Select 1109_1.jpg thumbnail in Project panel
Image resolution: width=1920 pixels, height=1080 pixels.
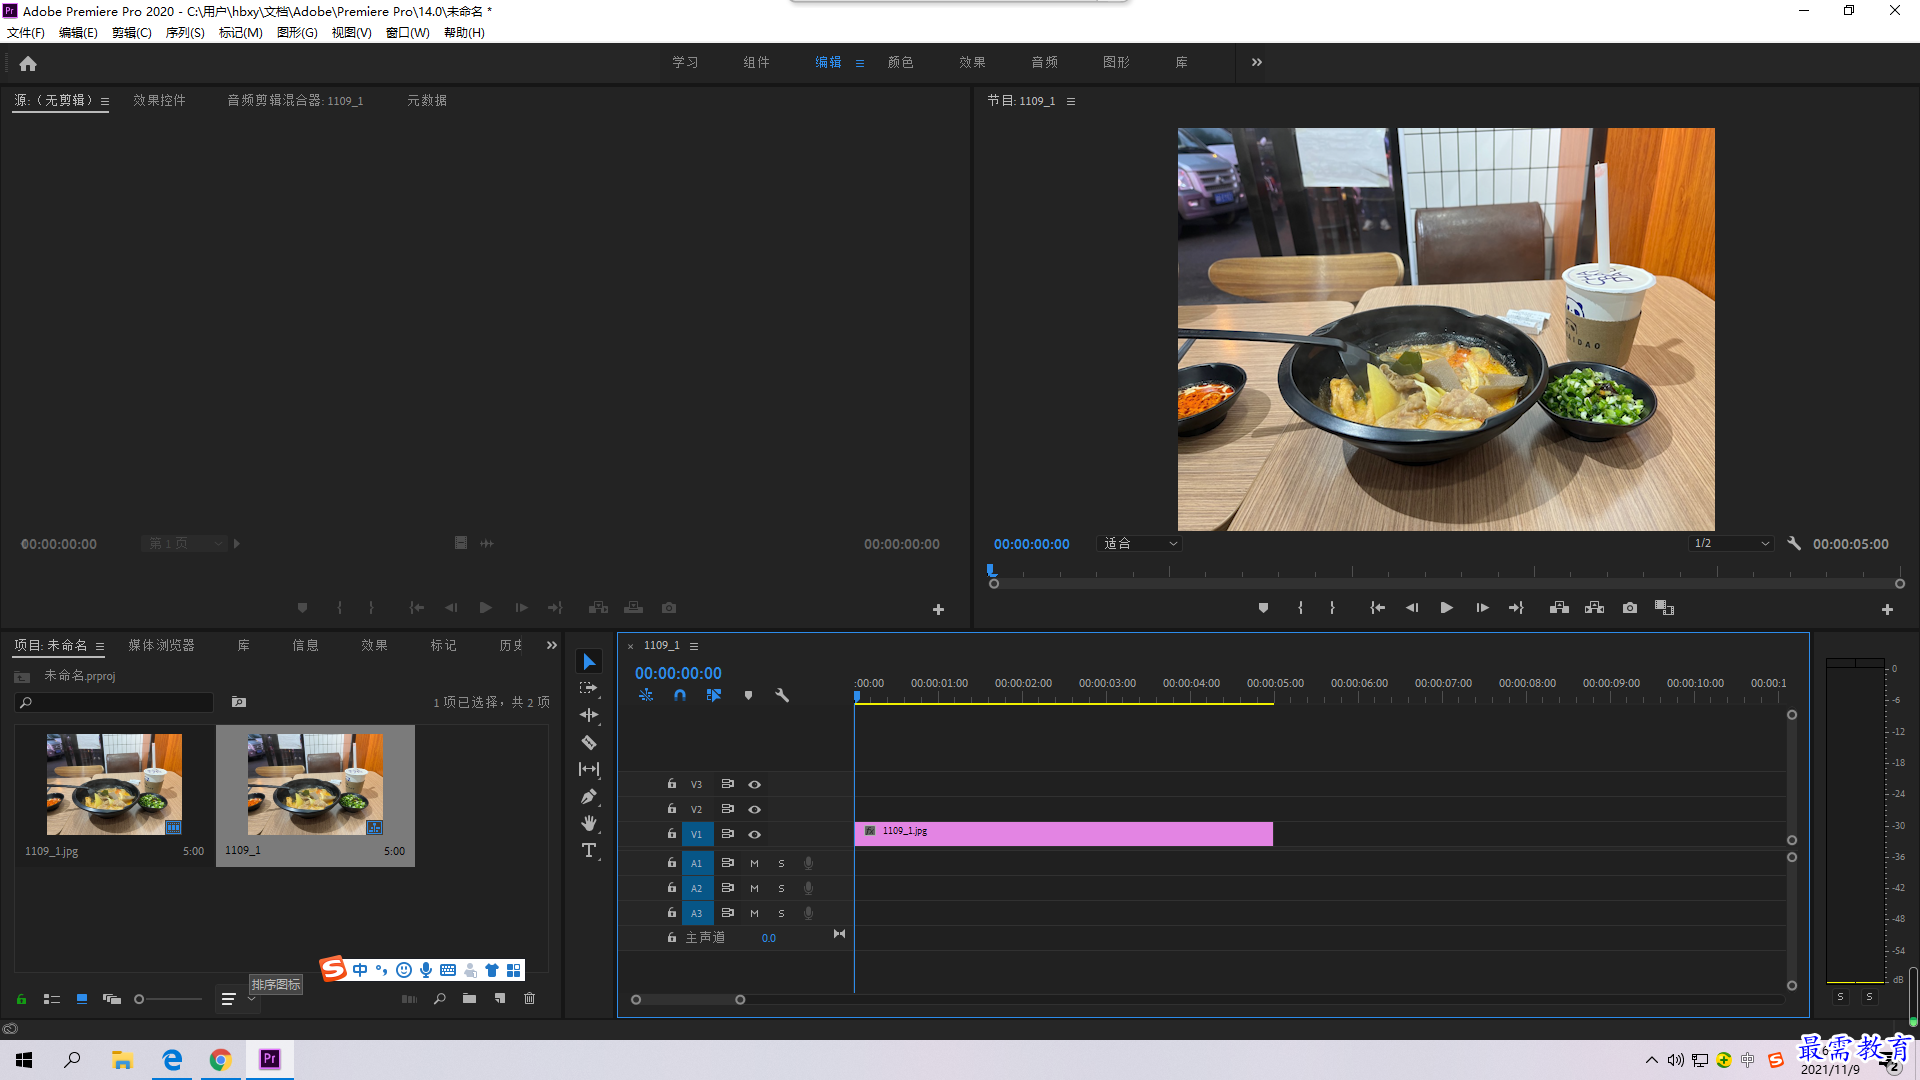pyautogui.click(x=114, y=785)
